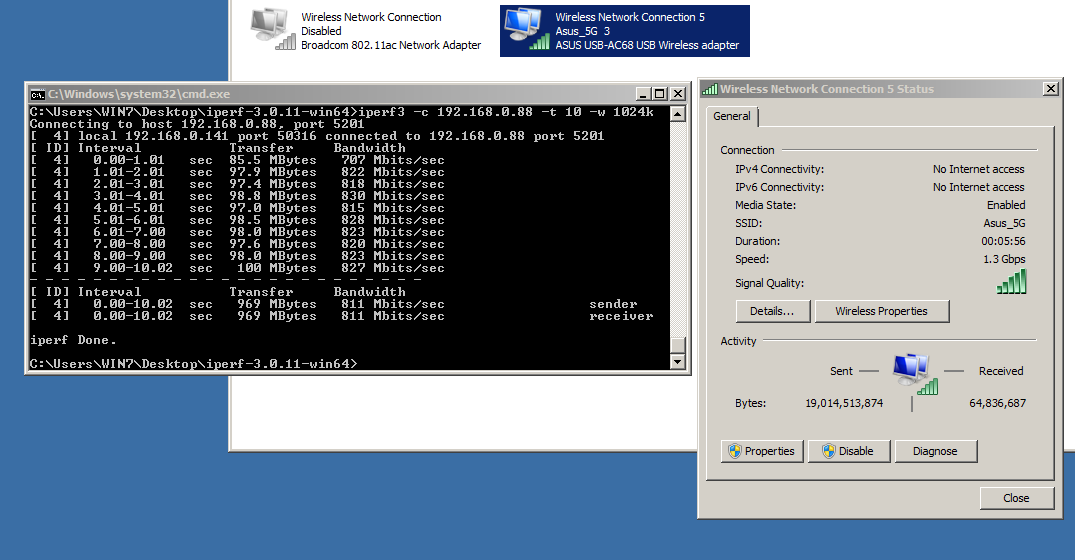1075x560 pixels.
Task: Click the Activity network computers icon
Action: coord(911,372)
